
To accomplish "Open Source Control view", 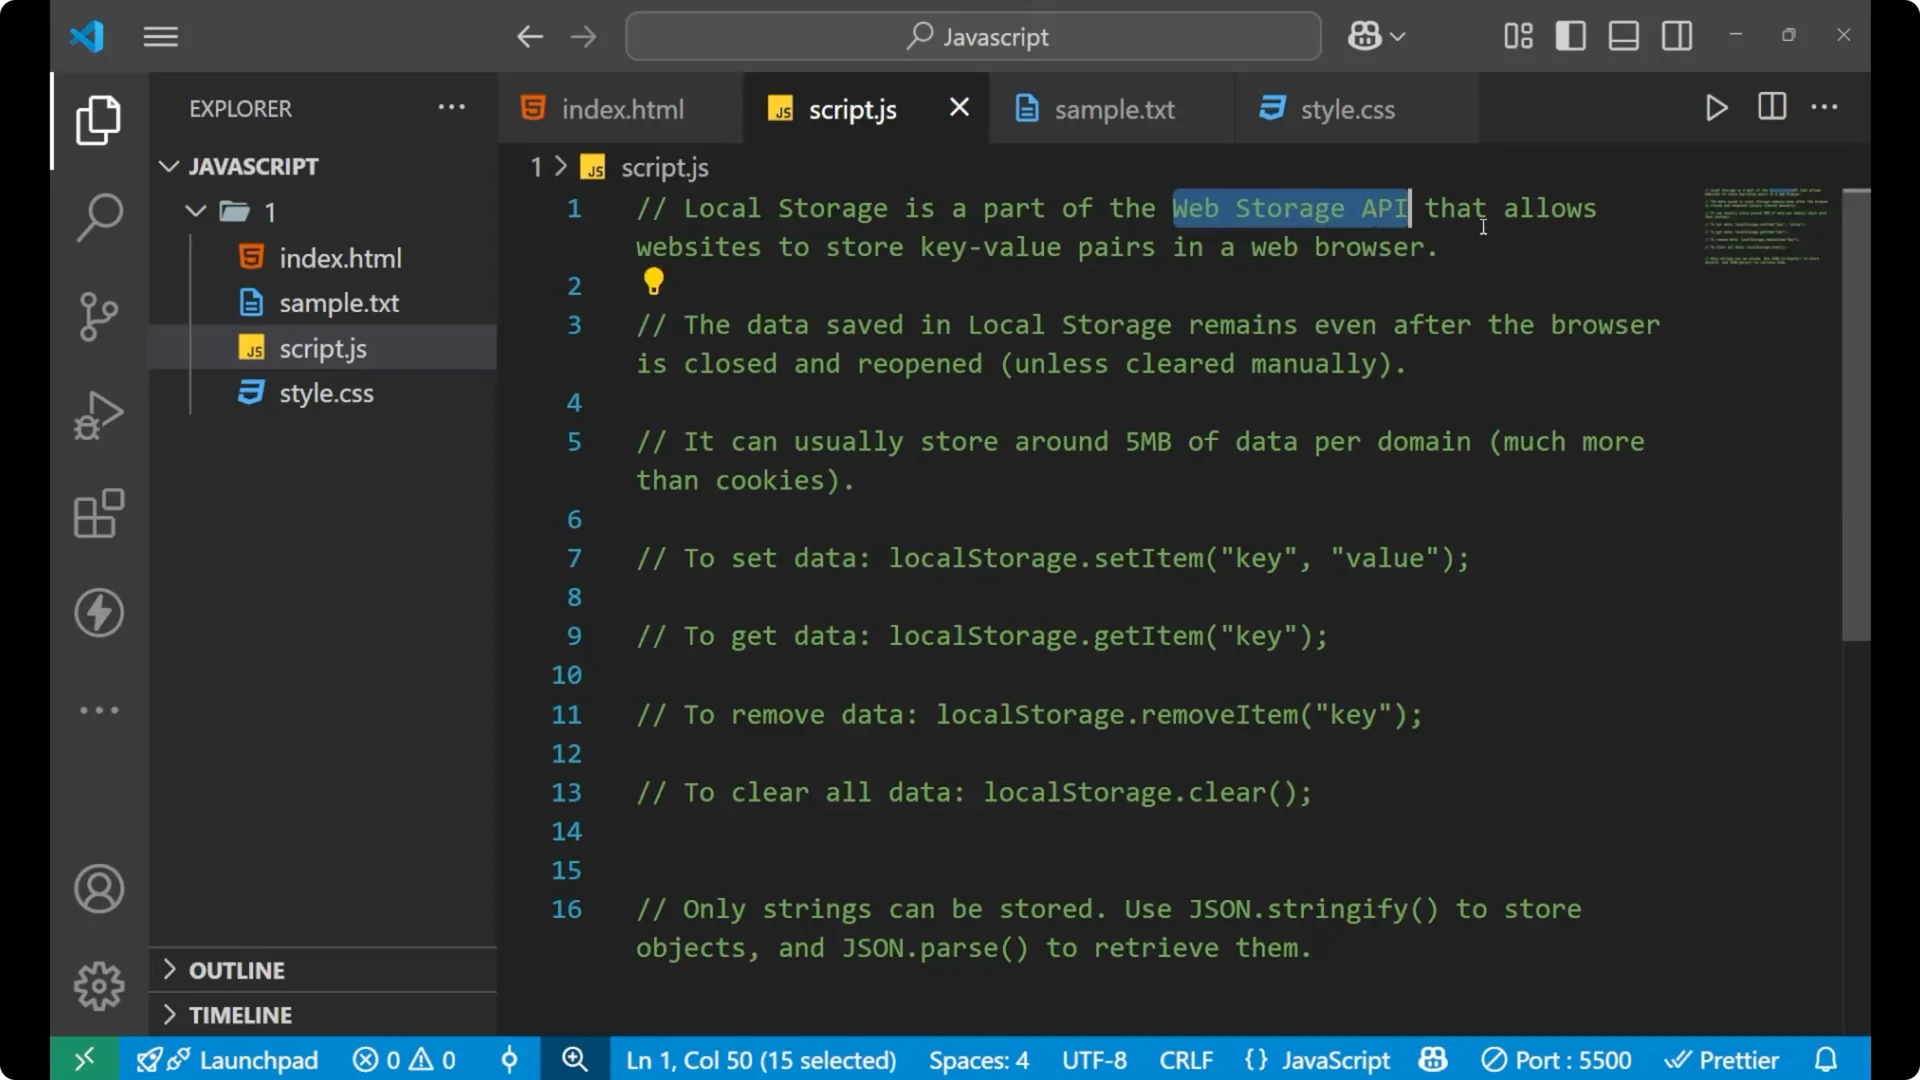I will pos(98,316).
